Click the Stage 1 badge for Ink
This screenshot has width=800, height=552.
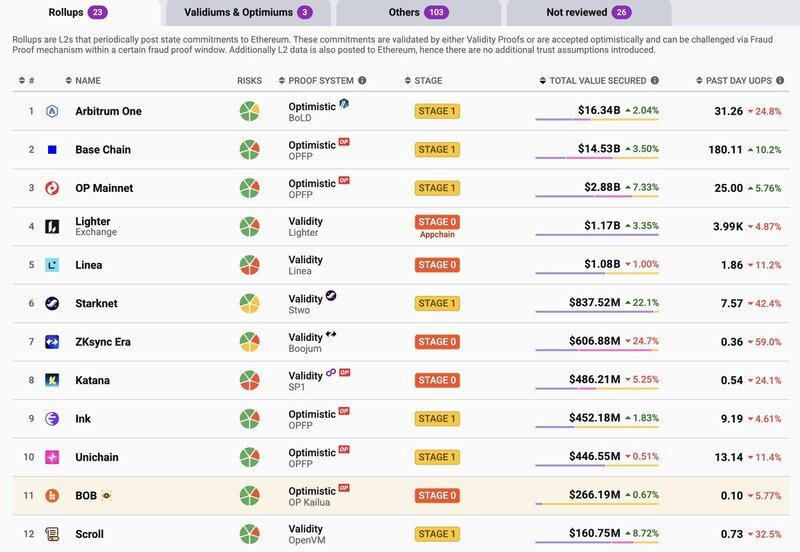tap(437, 419)
